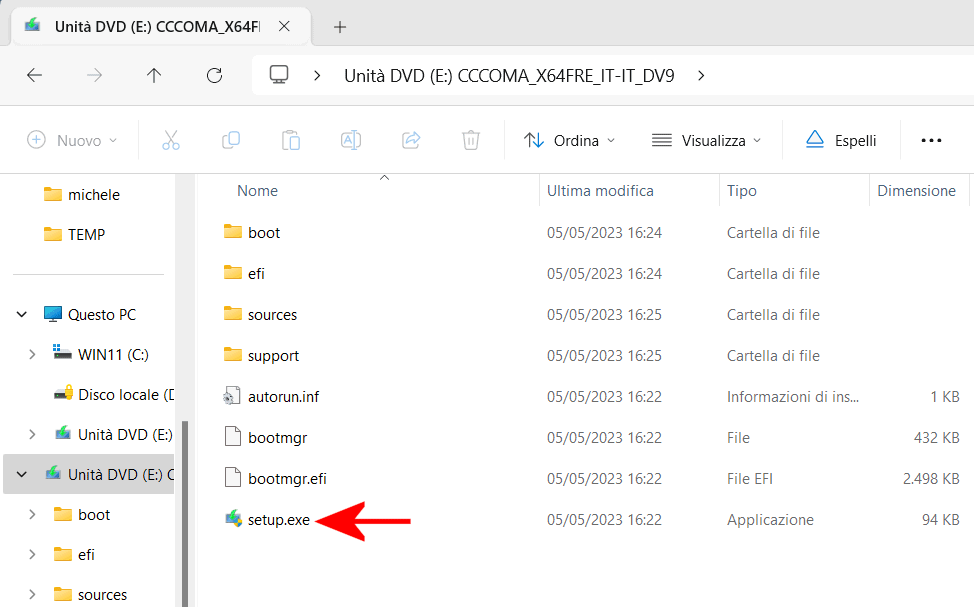Viewport: 974px width, 607px height.
Task: Select the setup.exe application
Action: tap(278, 519)
